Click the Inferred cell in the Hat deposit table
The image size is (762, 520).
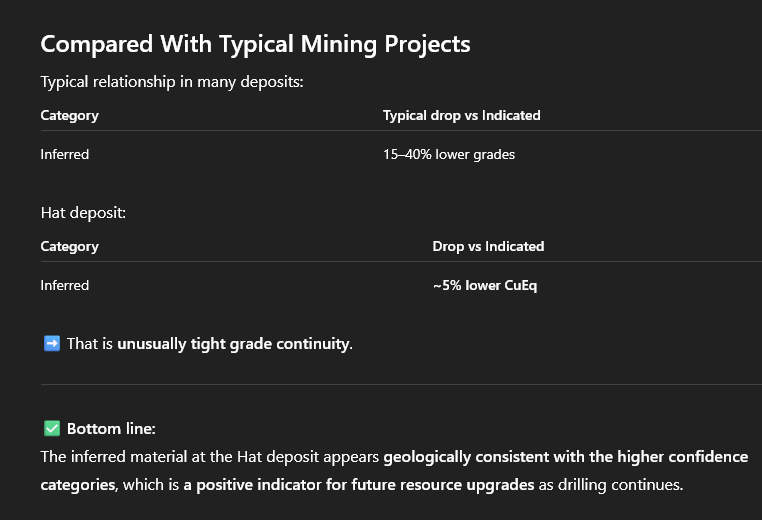(65, 285)
